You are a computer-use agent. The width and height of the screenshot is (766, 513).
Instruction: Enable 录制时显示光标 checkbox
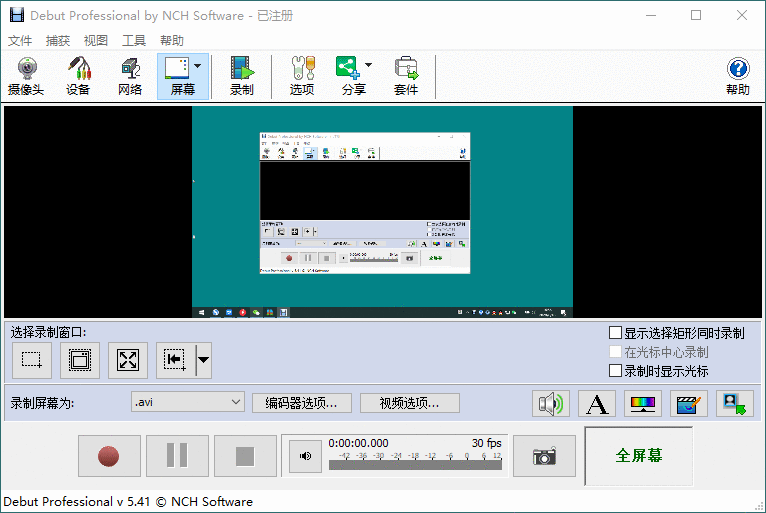[x=615, y=371]
